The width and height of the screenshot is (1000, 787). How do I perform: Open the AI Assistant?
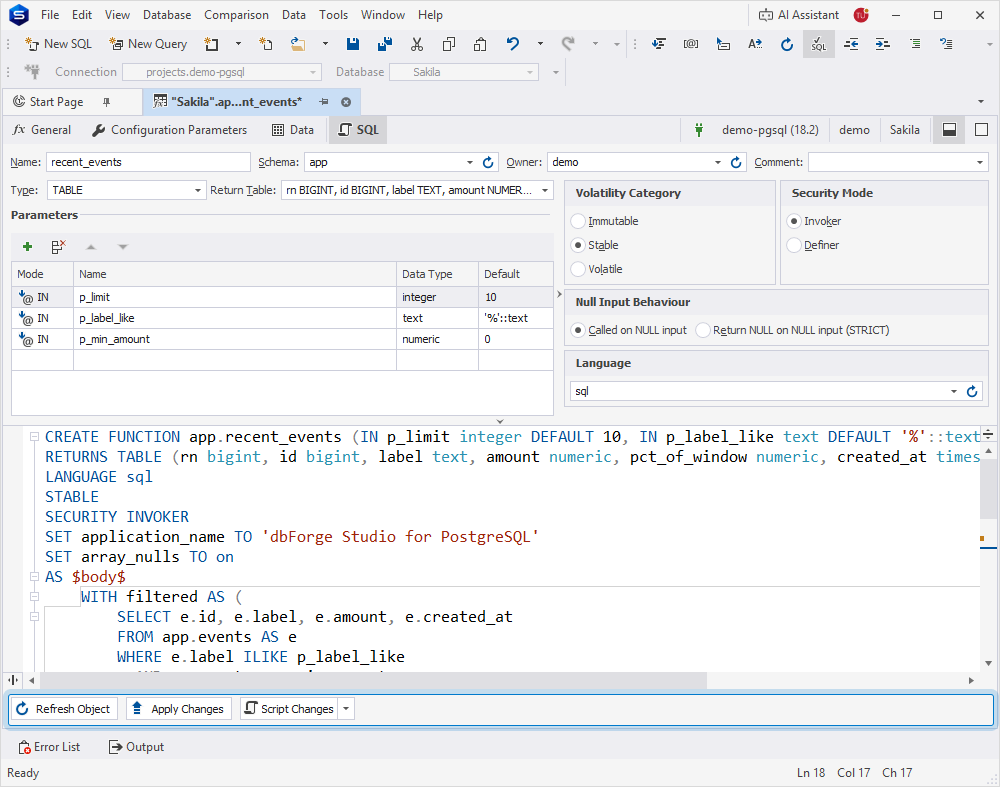coord(799,15)
